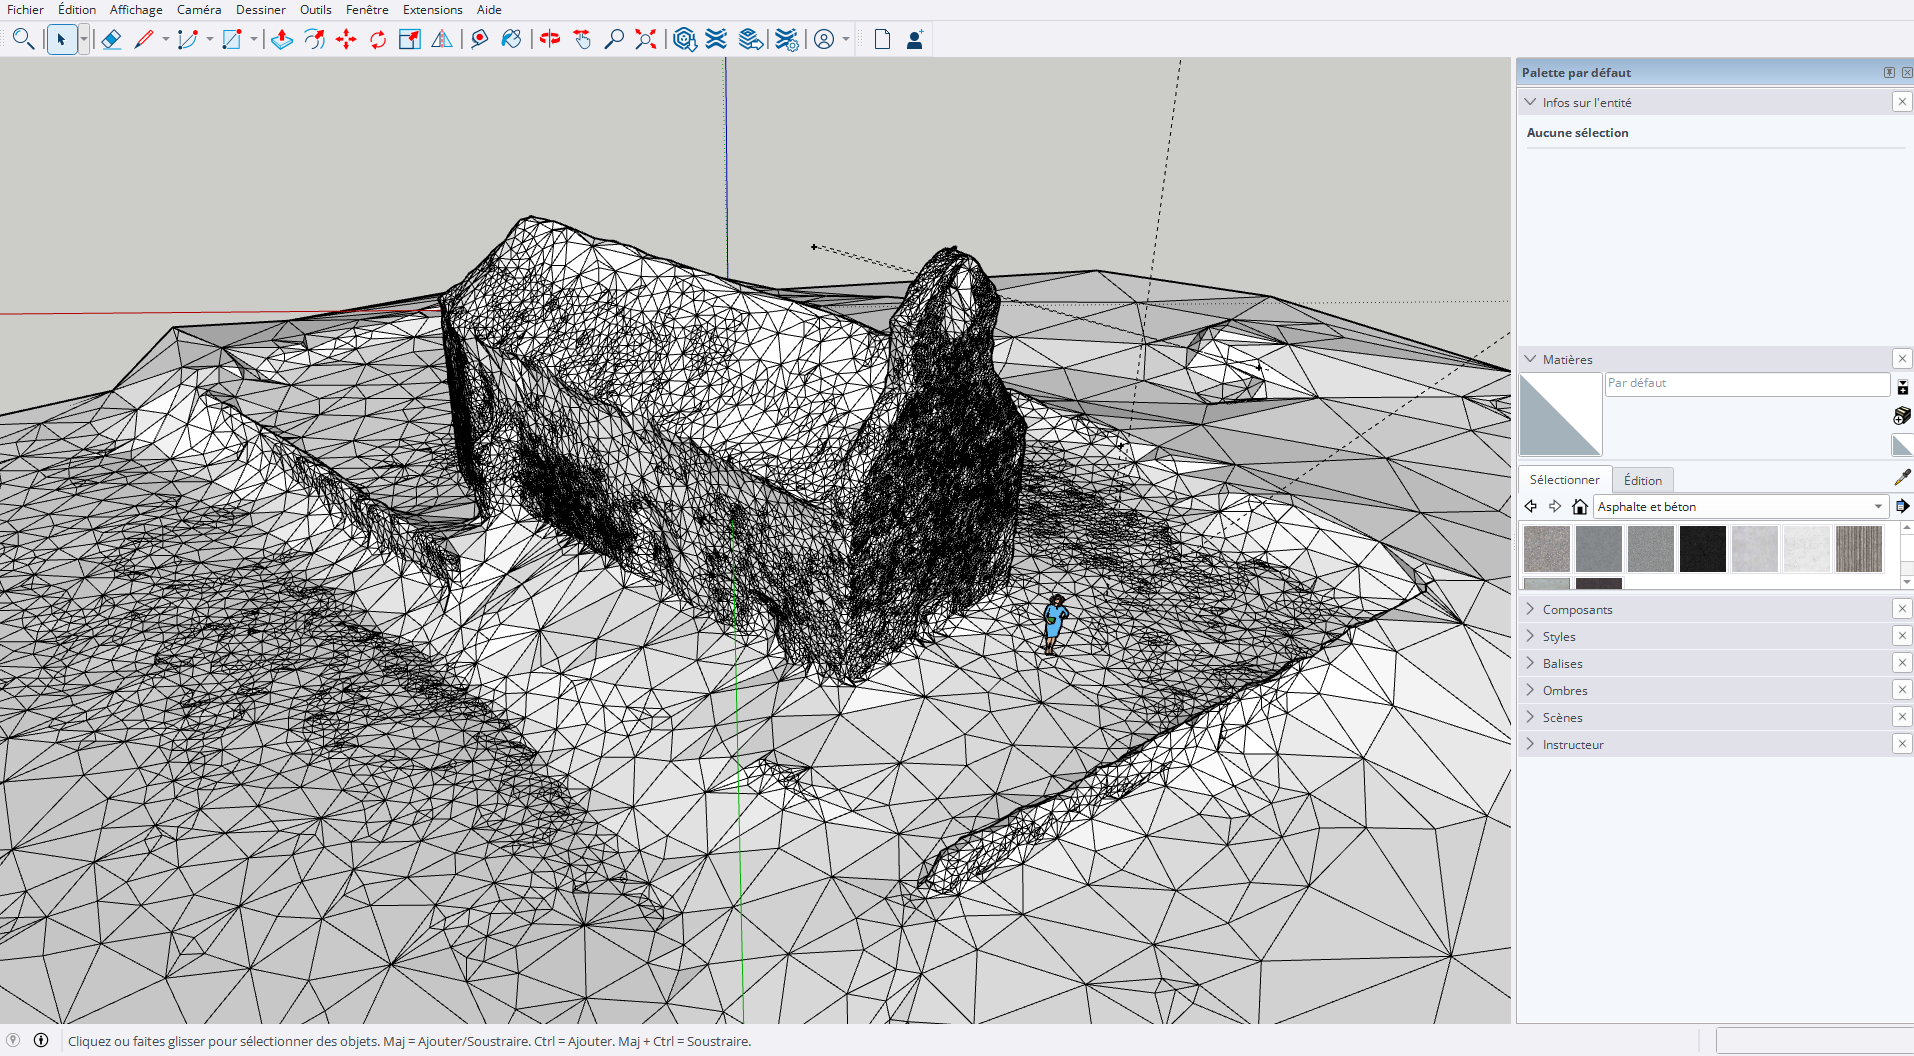This screenshot has height=1056, width=1914.
Task: Open the Extensions menu
Action: coord(432,10)
